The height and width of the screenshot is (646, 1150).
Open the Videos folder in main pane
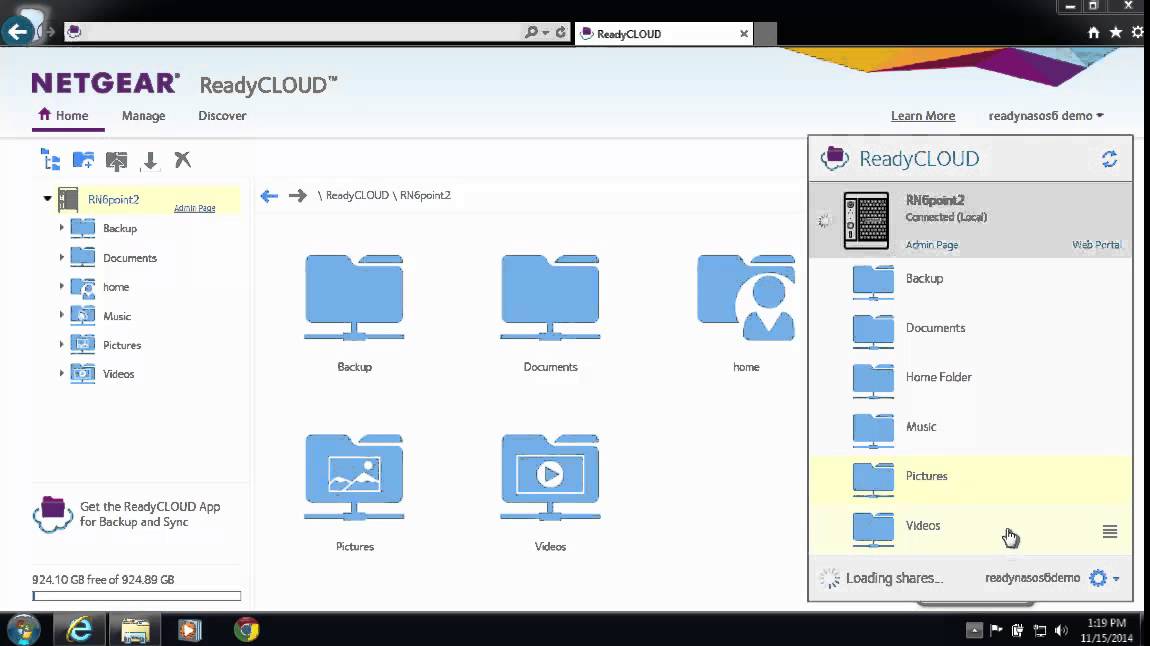click(x=550, y=477)
